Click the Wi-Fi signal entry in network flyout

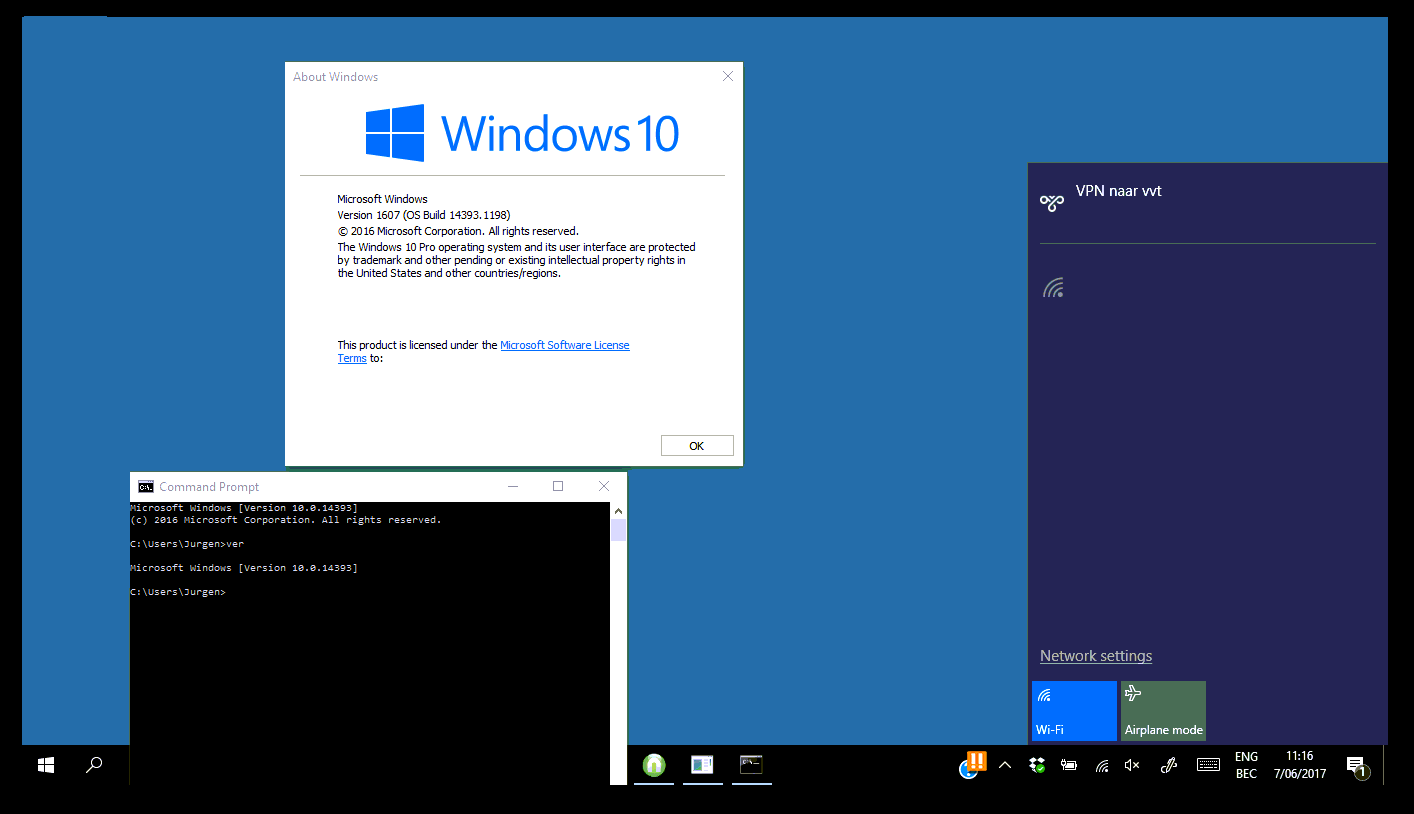pos(1053,288)
